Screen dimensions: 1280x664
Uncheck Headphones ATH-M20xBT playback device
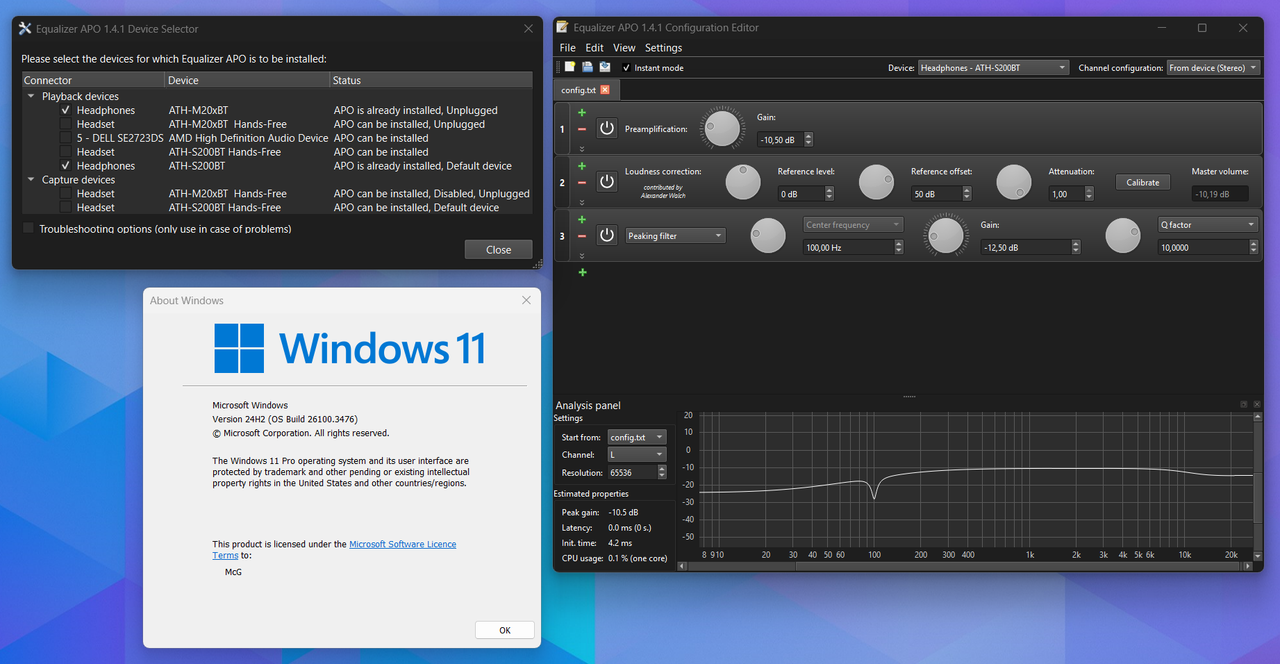(66, 110)
